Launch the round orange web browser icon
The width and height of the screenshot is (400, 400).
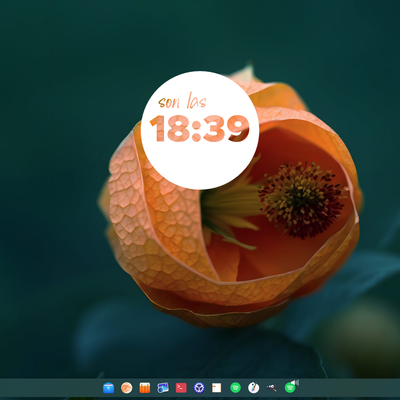click(x=126, y=388)
